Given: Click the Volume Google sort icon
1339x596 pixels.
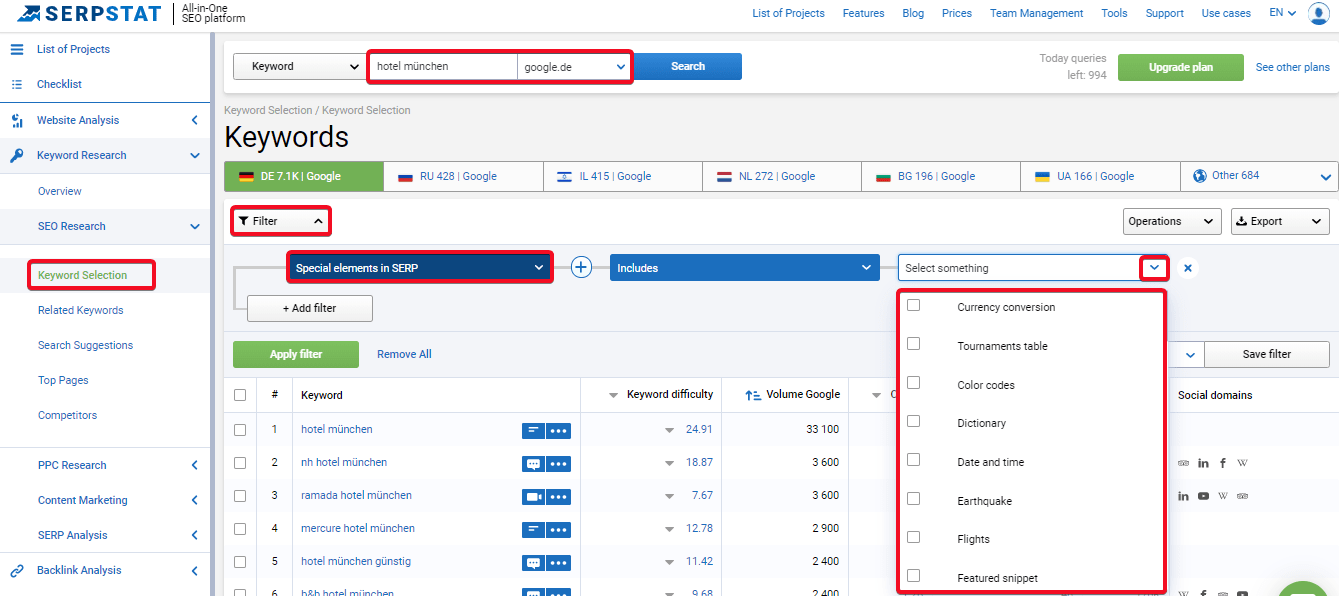Looking at the screenshot, I should 753,395.
